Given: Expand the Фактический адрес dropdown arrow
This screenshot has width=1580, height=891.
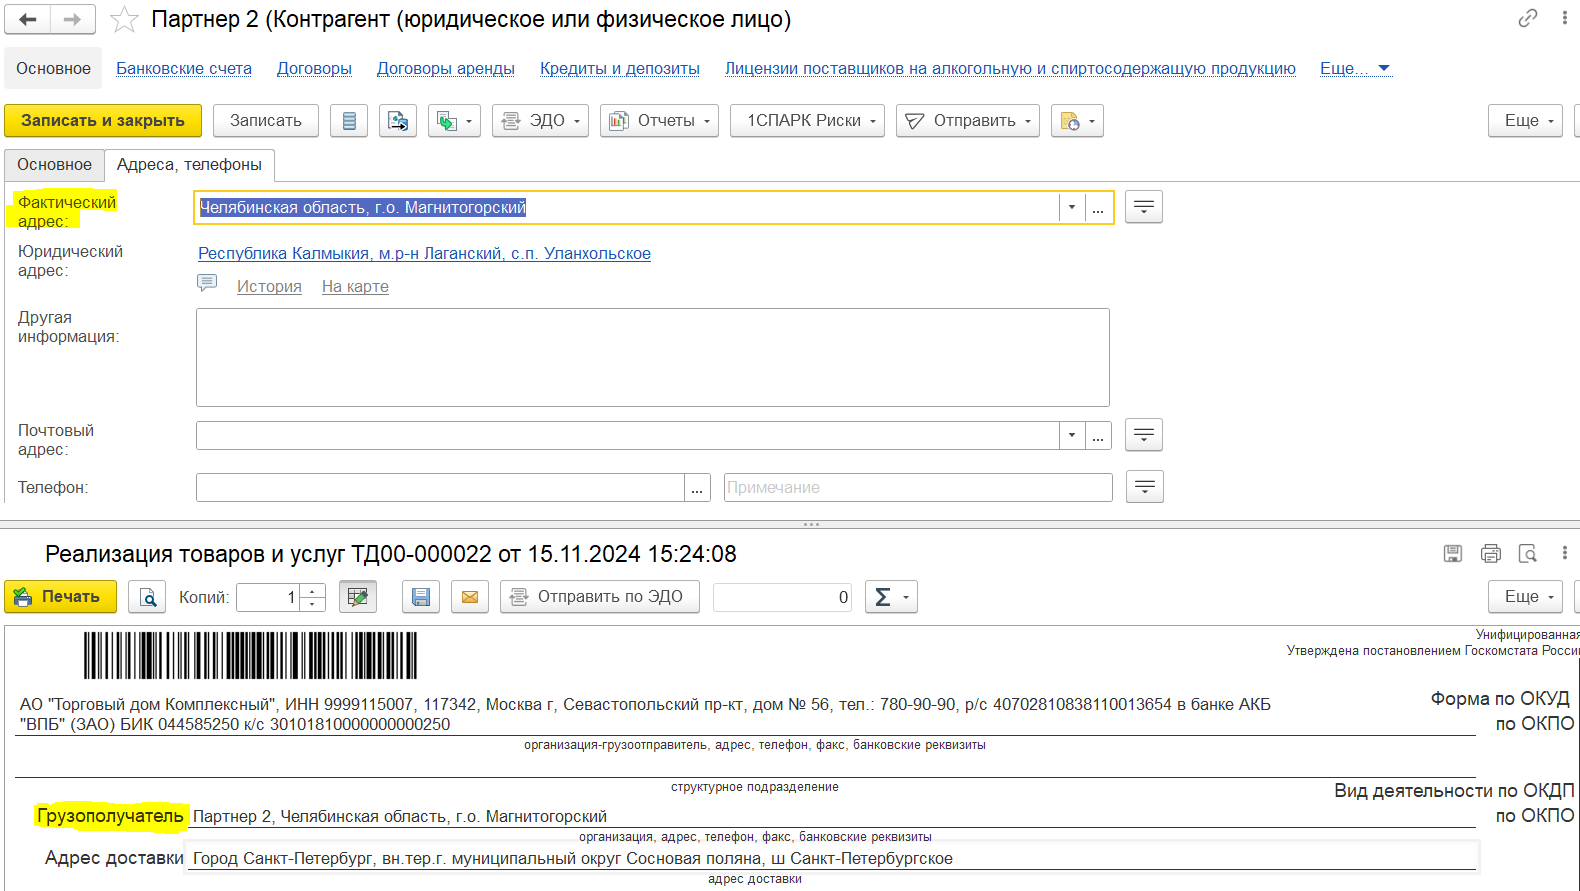Looking at the screenshot, I should (x=1071, y=208).
